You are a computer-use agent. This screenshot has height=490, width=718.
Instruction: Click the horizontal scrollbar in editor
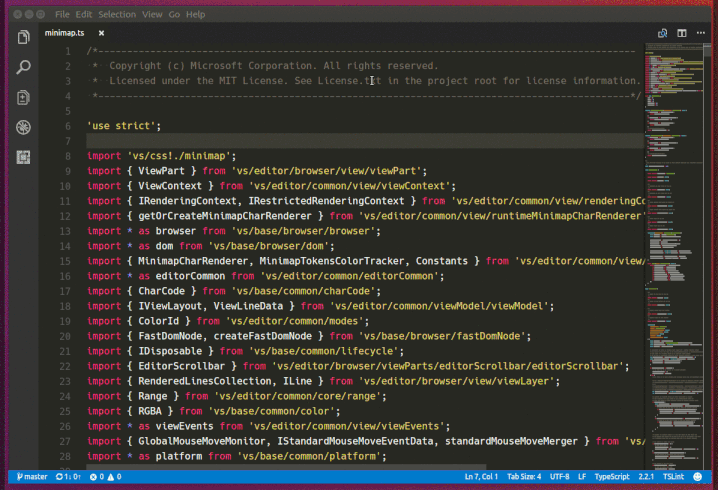pyautogui.click(x=286, y=467)
